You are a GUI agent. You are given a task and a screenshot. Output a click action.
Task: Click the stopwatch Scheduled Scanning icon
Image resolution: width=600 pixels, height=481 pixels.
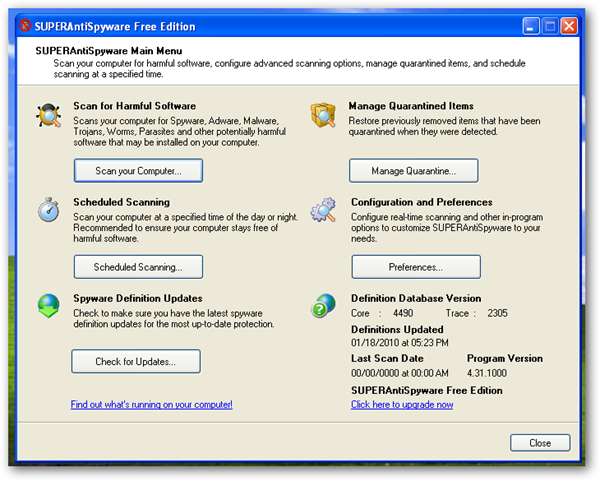tap(49, 210)
